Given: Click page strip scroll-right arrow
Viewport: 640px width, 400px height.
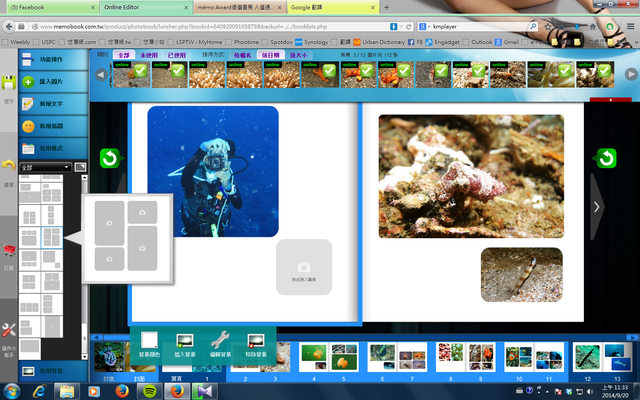Looking at the screenshot, I should click(x=632, y=338).
